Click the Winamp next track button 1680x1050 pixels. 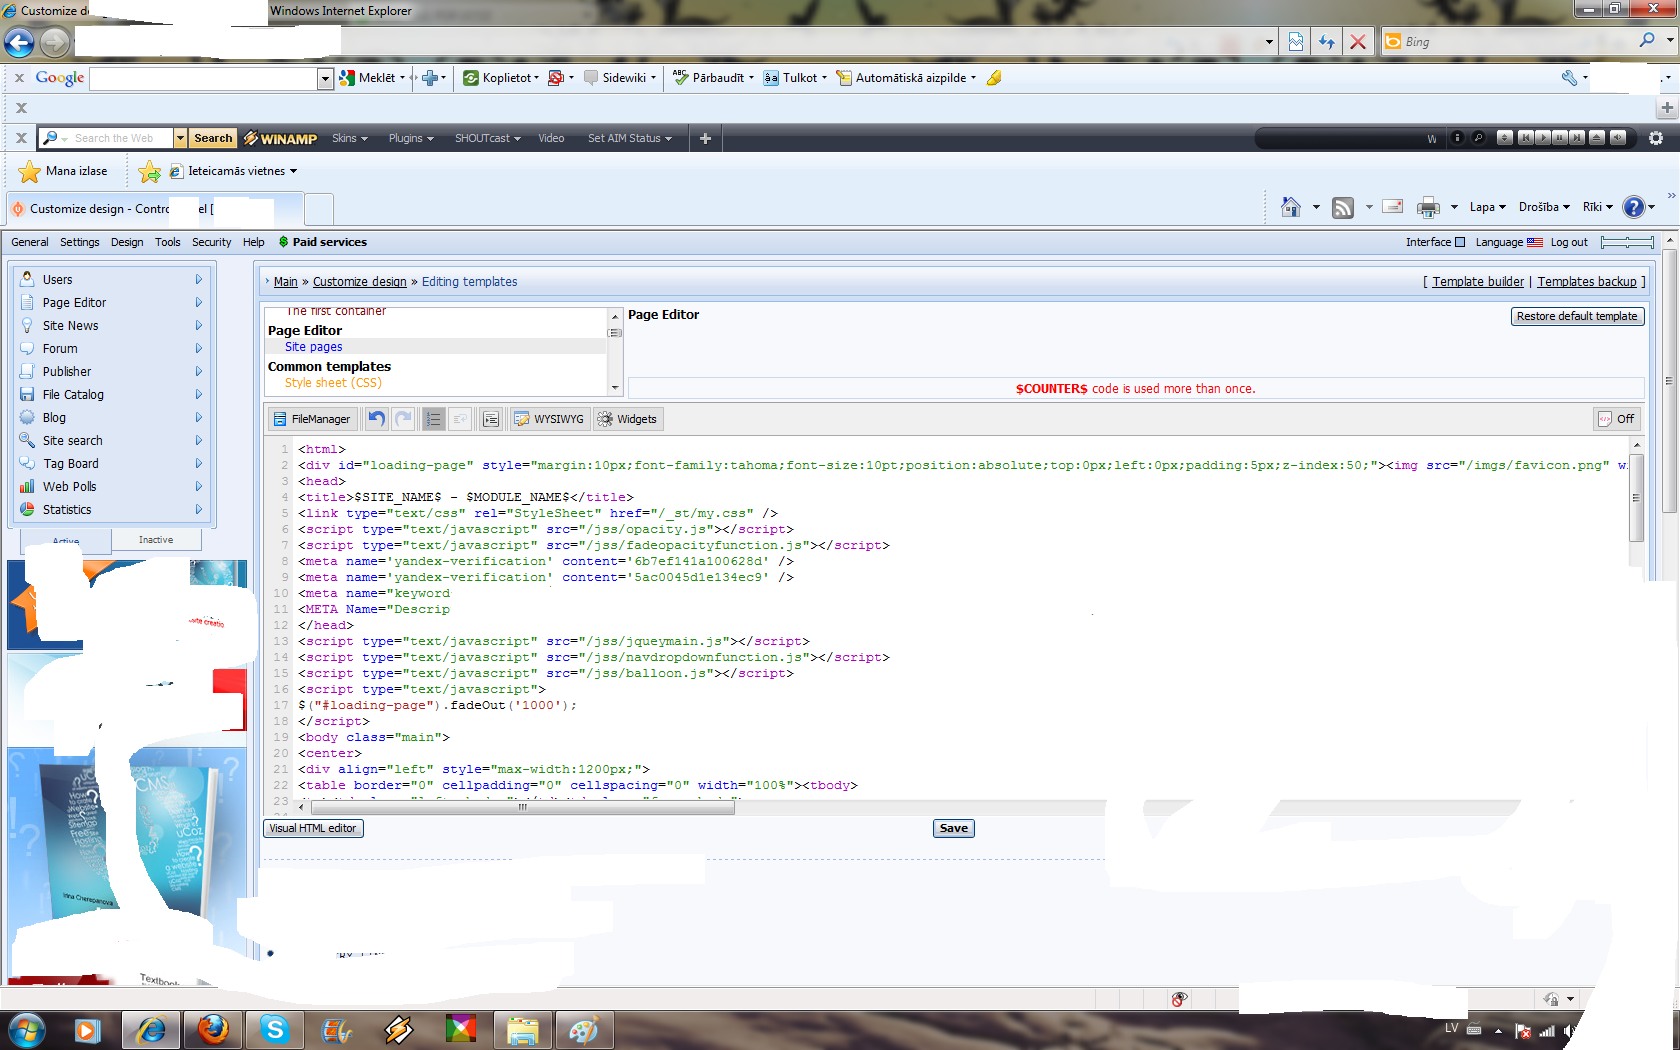[1577, 138]
